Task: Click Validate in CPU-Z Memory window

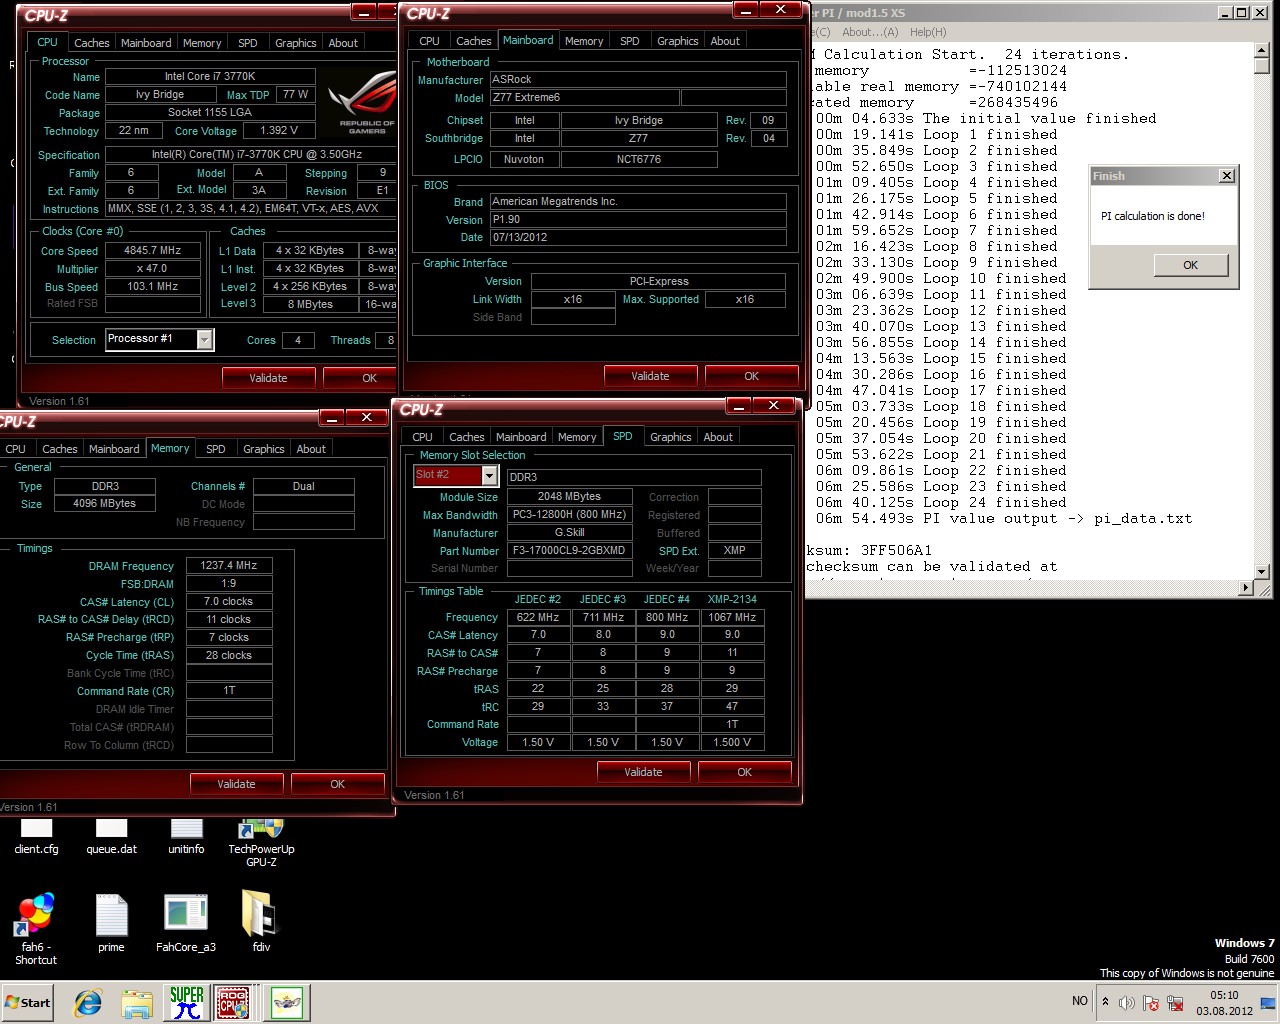Action: coord(236,784)
